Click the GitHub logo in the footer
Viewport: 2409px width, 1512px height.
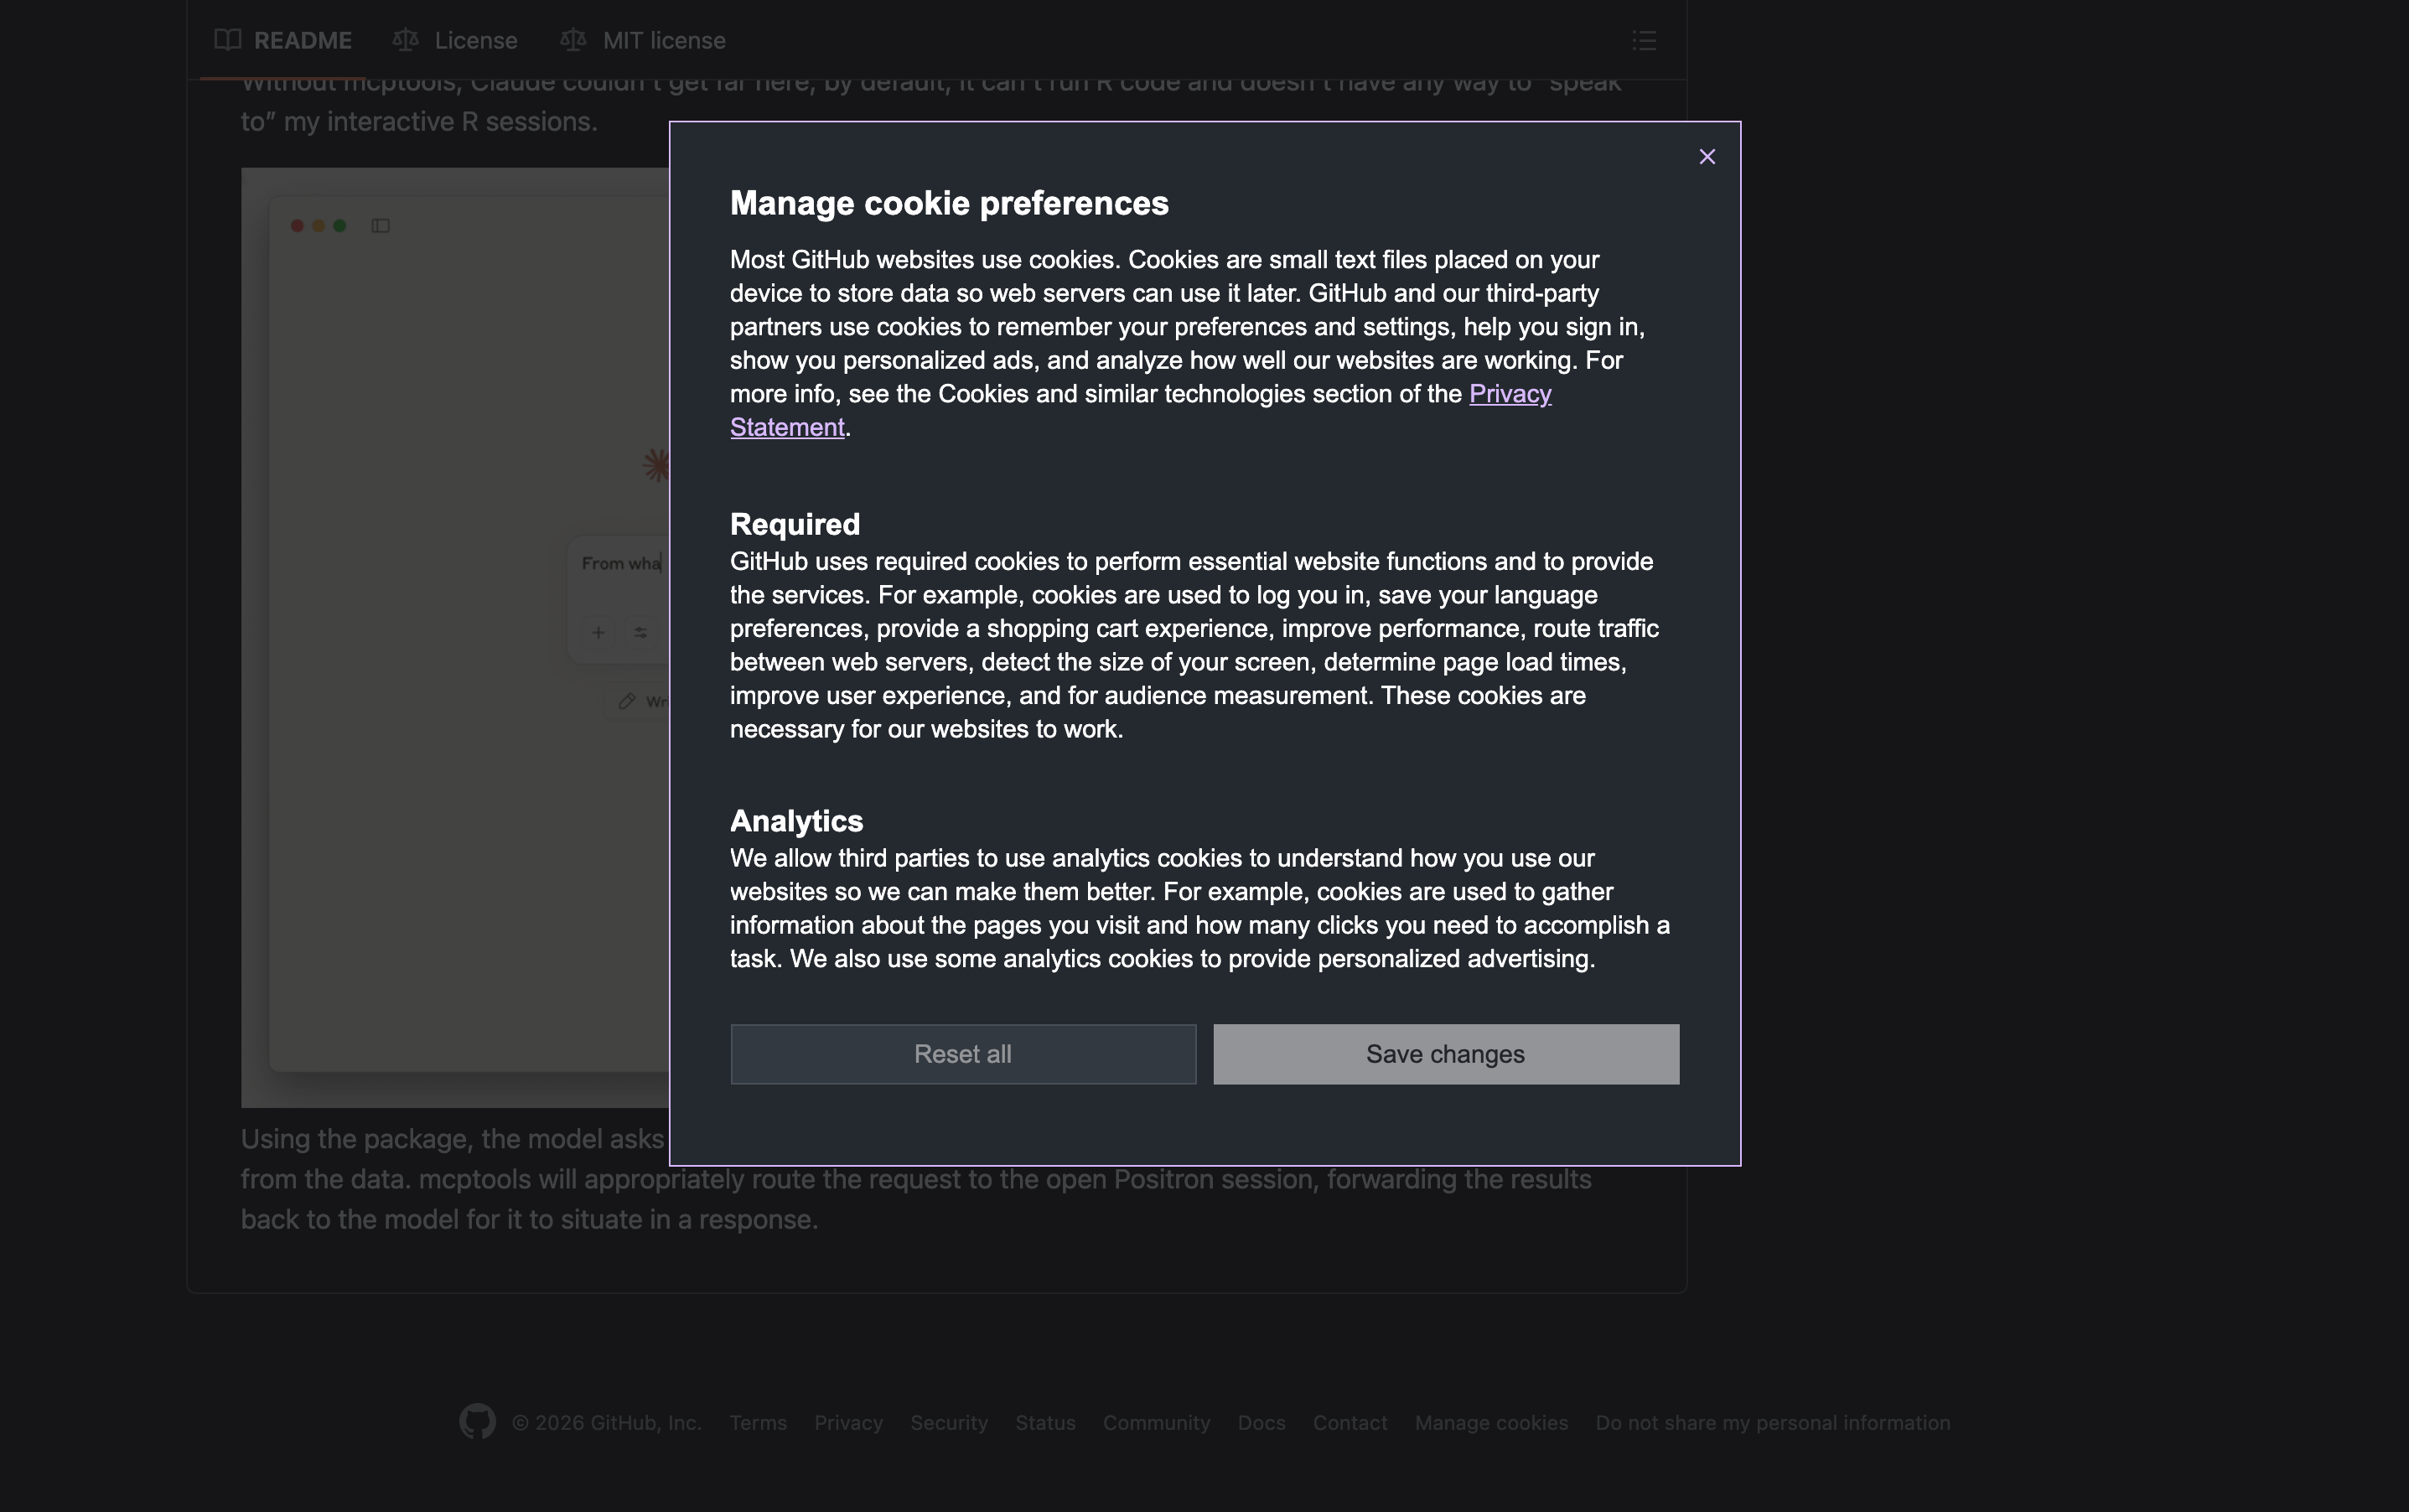click(x=477, y=1421)
